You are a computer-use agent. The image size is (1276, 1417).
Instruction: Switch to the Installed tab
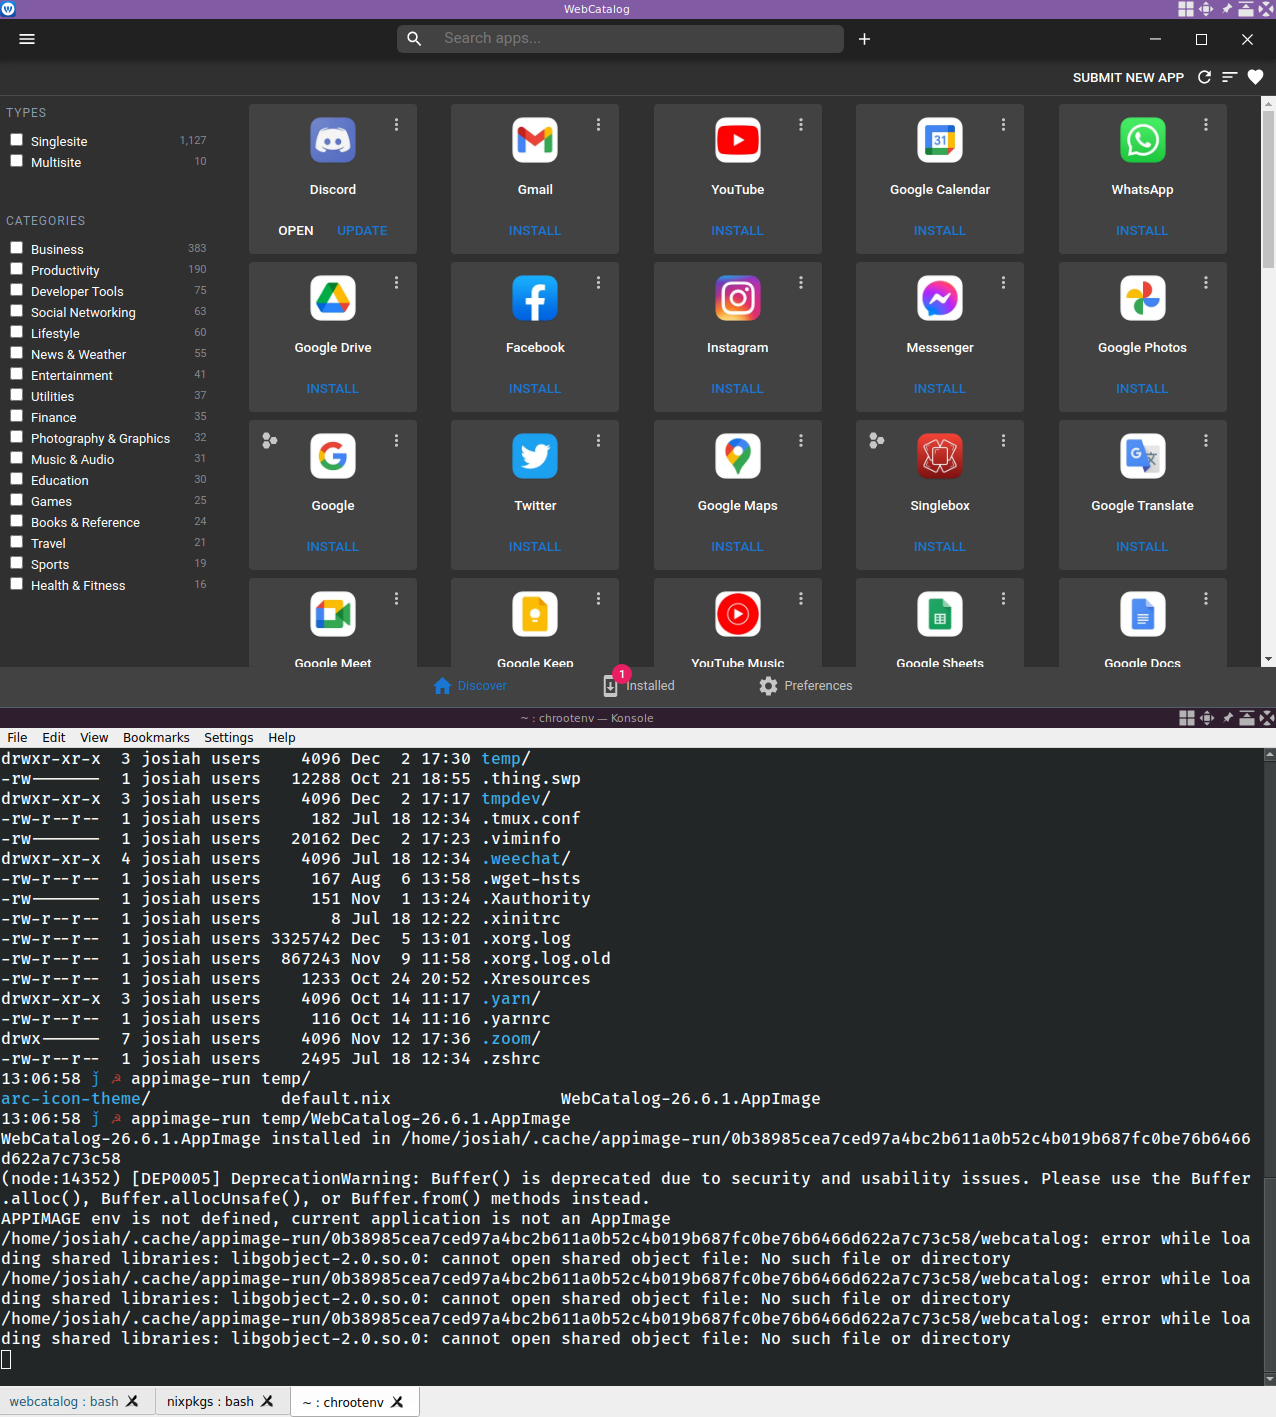point(640,686)
